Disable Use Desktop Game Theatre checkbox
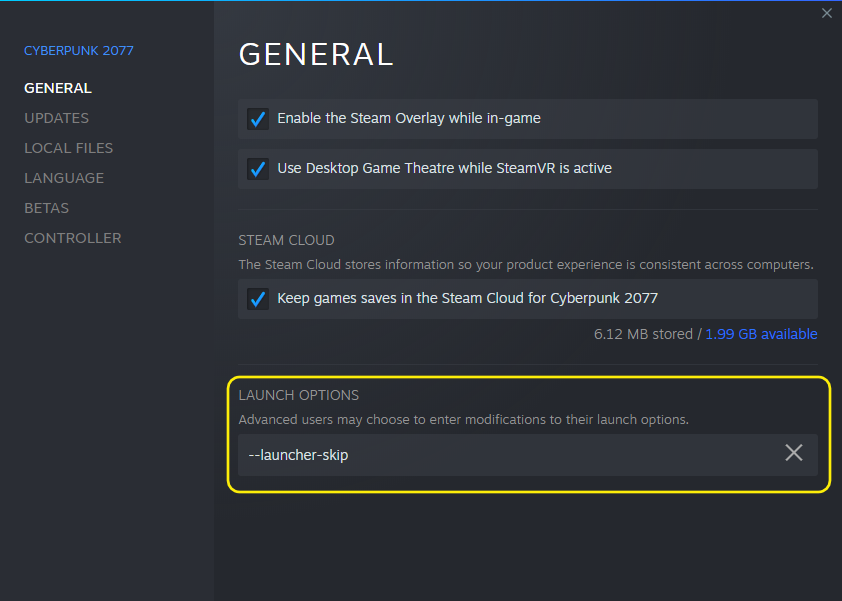The width and height of the screenshot is (842, 601). pyautogui.click(x=258, y=169)
